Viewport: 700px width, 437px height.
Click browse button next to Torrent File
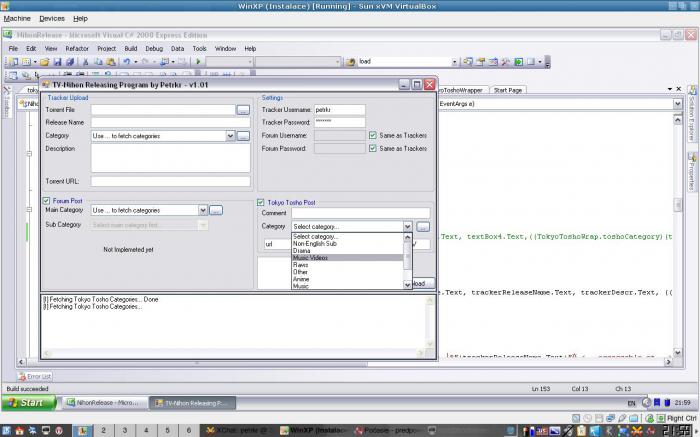coord(243,110)
